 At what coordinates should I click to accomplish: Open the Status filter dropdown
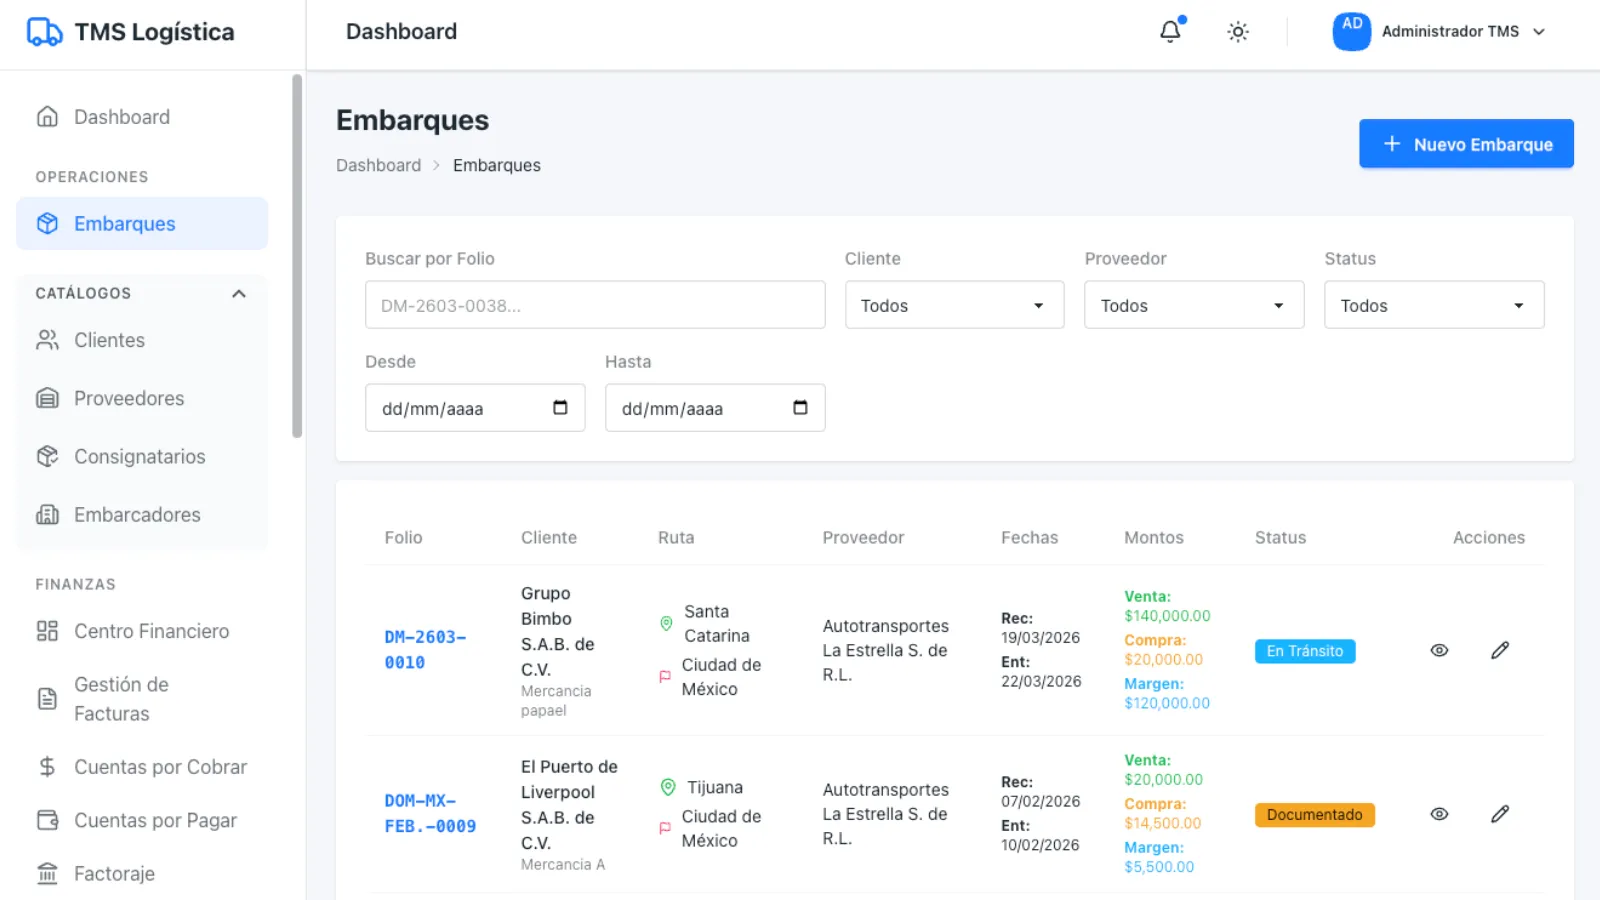click(x=1434, y=305)
